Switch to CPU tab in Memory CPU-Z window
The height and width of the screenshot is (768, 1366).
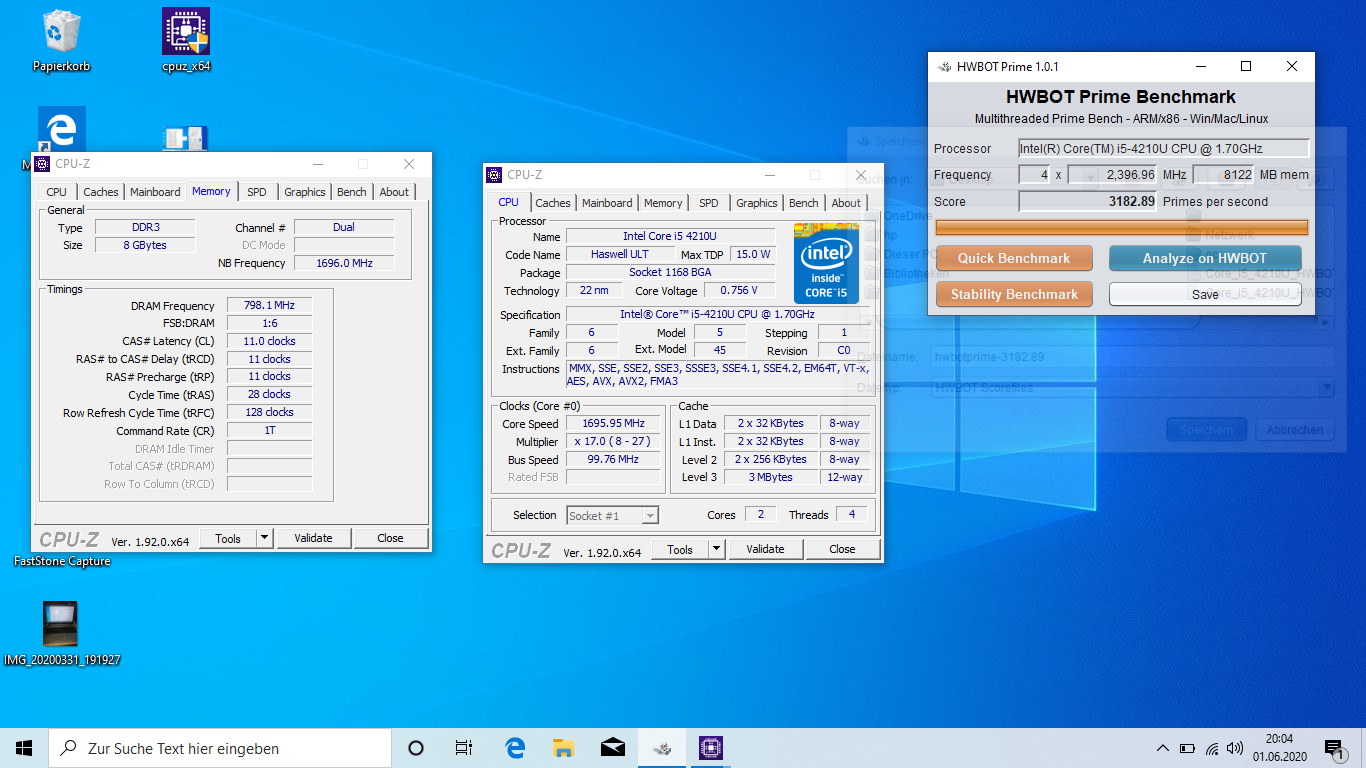coord(57,192)
